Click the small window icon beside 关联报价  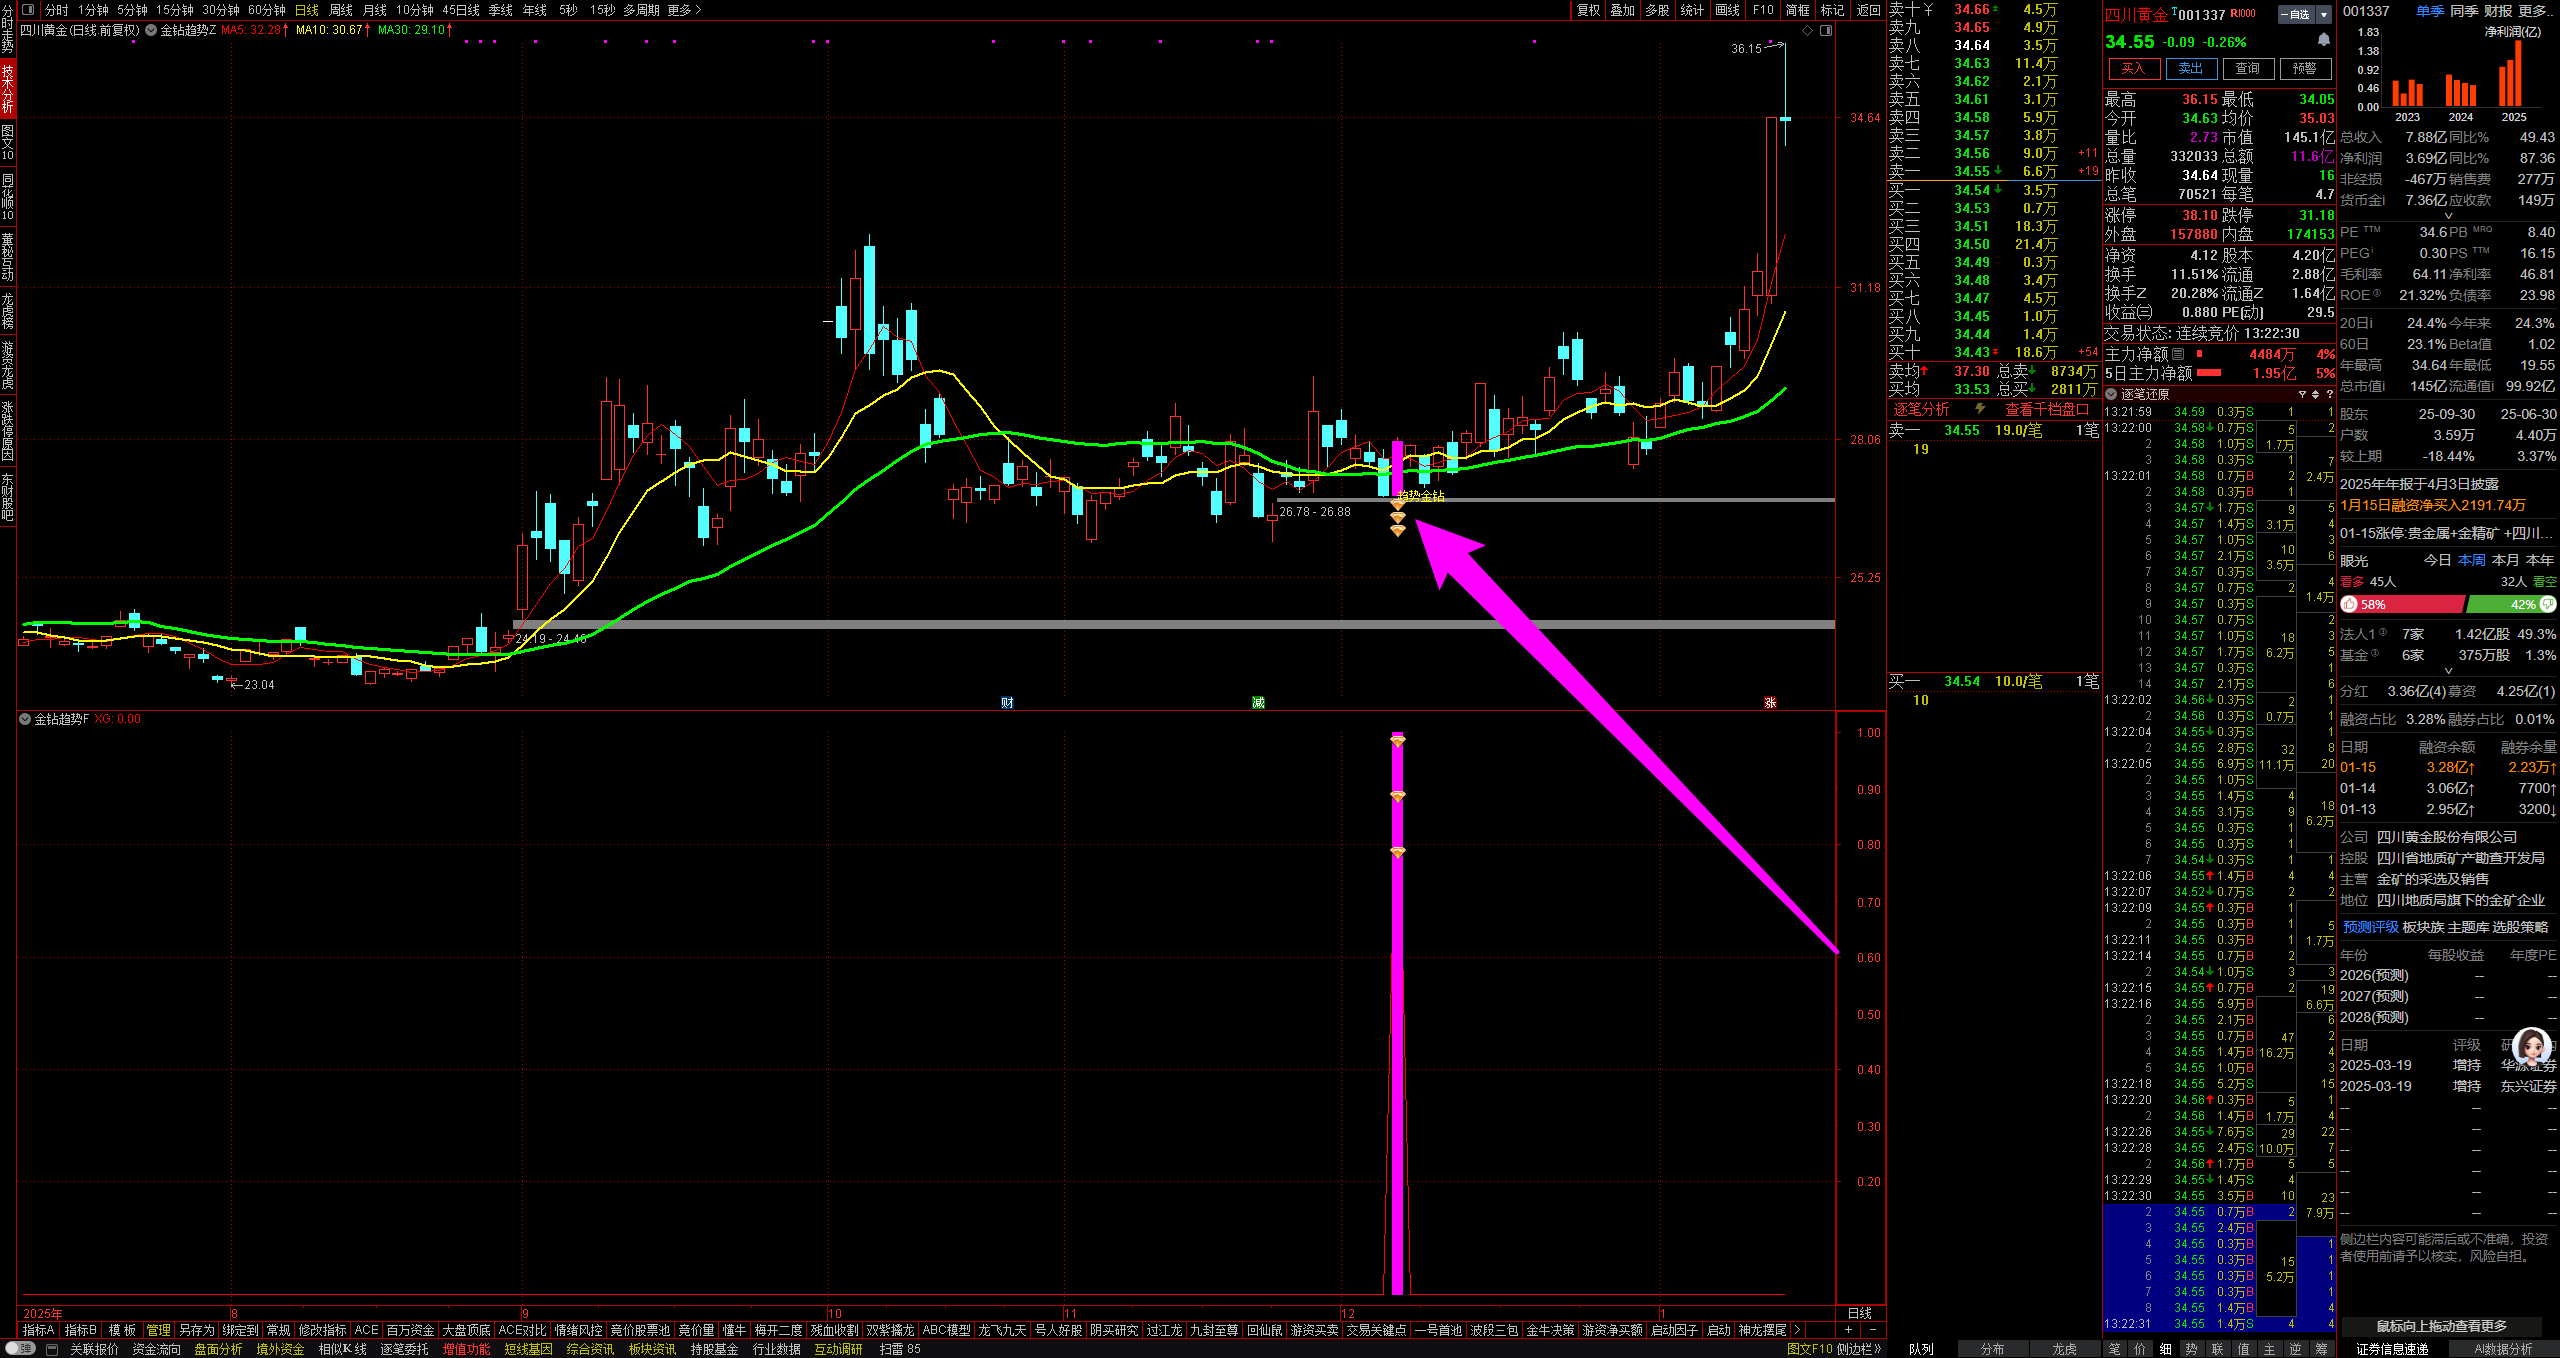(x=52, y=1349)
